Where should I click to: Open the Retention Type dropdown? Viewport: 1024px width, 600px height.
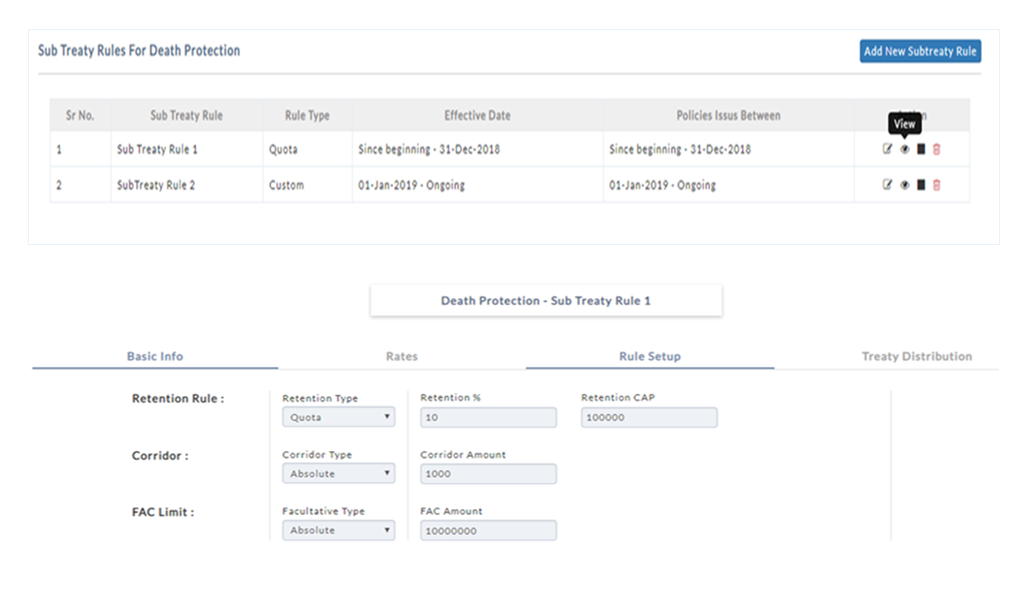338,418
